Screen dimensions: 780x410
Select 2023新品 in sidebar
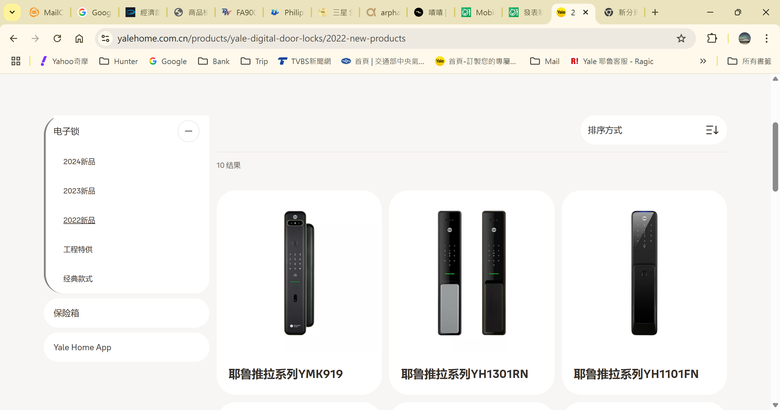[x=79, y=191]
